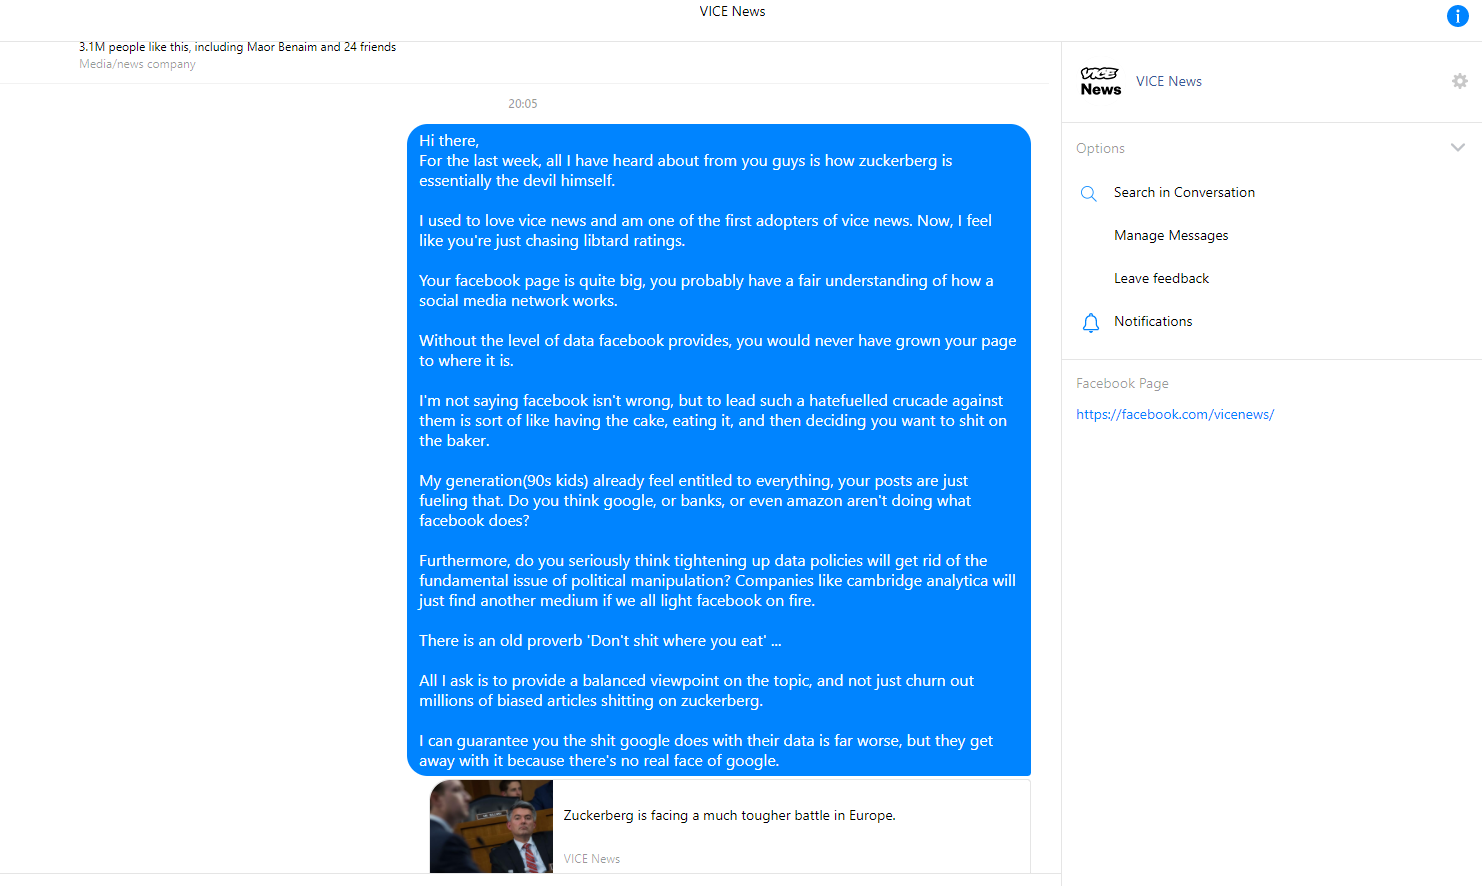Click the Options section header
This screenshot has width=1482, height=886.
(x=1100, y=148)
